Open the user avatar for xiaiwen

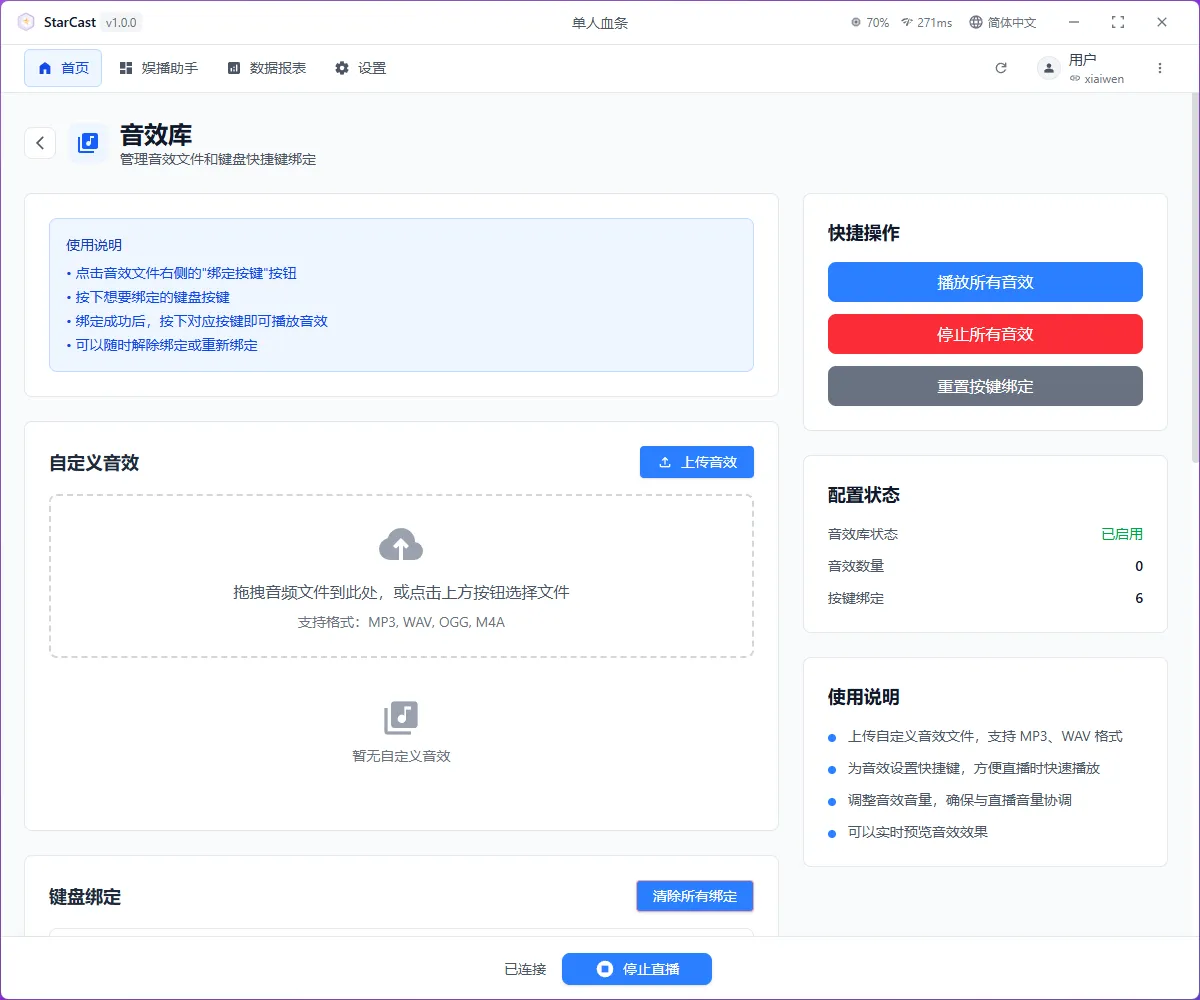point(1047,68)
